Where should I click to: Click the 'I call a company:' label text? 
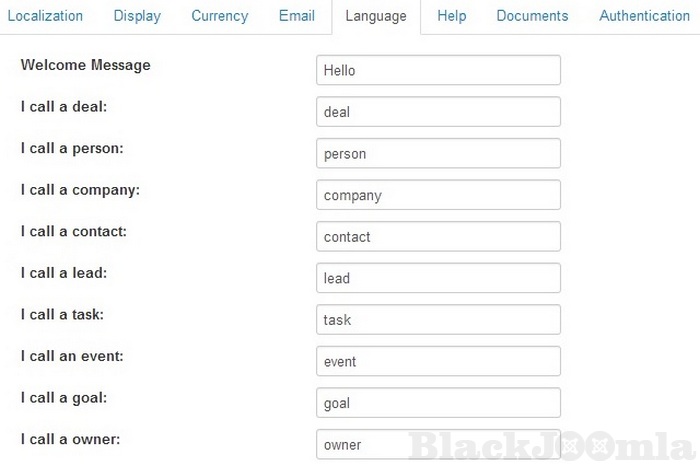pyautogui.click(x=80, y=190)
